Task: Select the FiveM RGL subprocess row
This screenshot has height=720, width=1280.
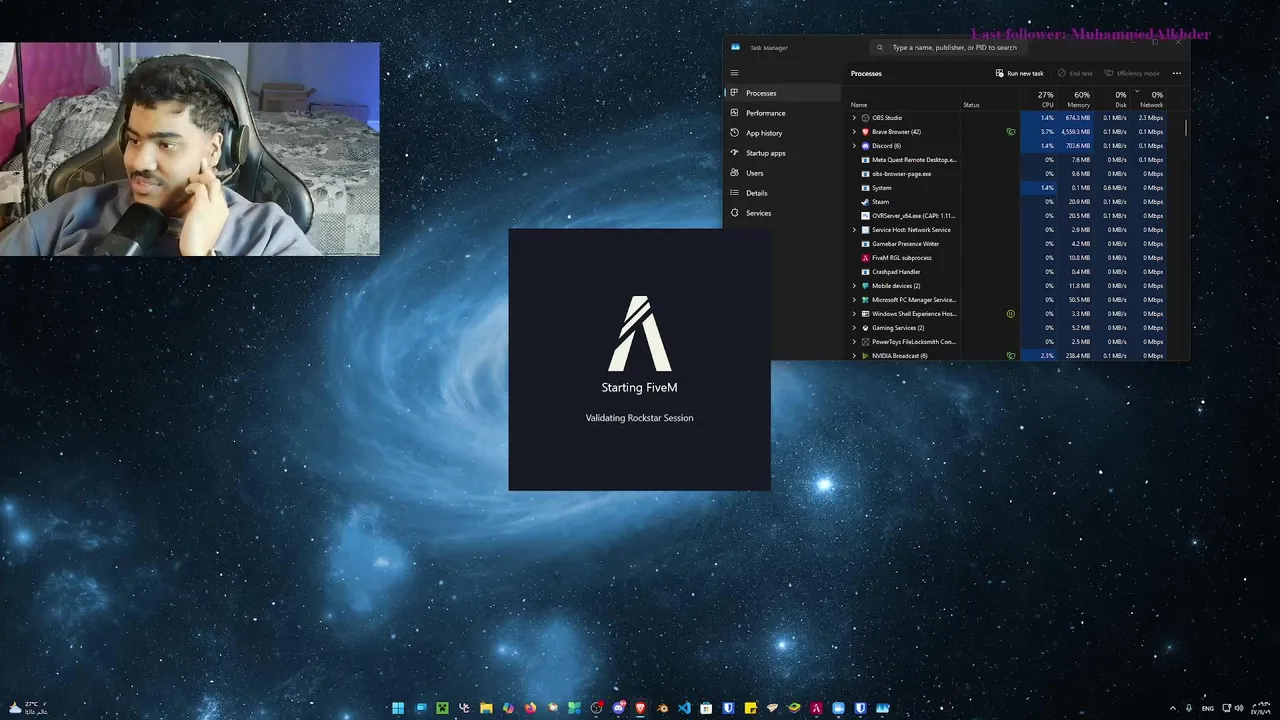Action: [x=1006, y=258]
